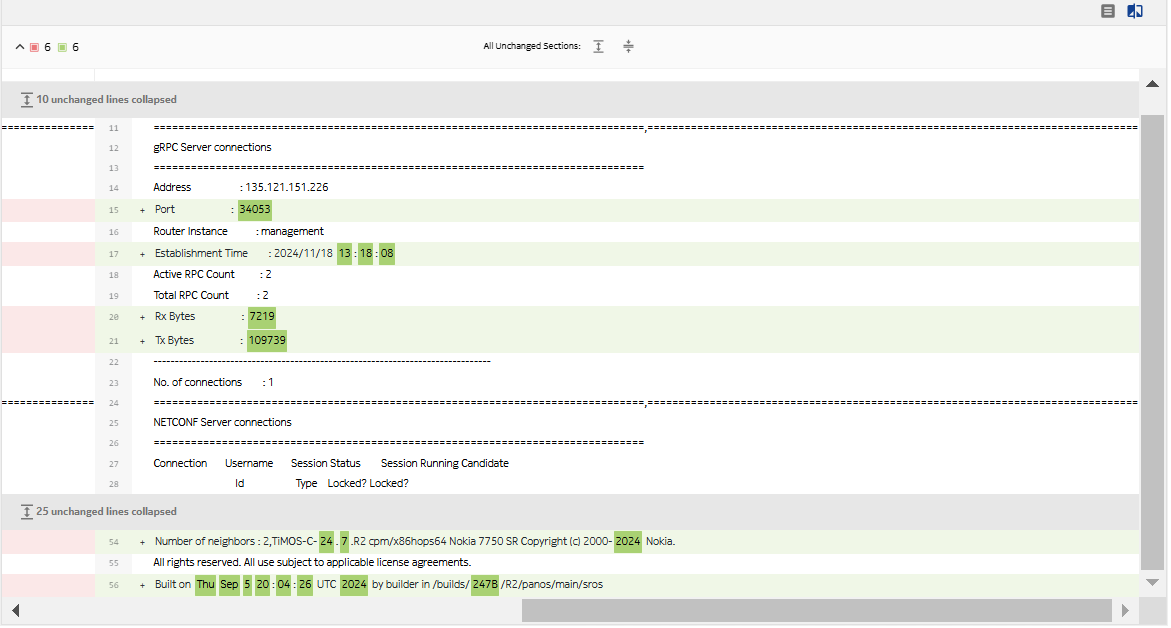Click the plus marker on Port line
This screenshot has height=628, width=1171.
click(x=142, y=210)
